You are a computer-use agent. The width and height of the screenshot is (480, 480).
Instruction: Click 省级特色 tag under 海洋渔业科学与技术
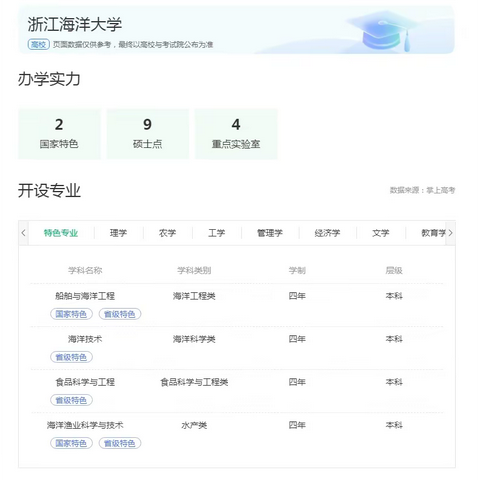(120, 443)
